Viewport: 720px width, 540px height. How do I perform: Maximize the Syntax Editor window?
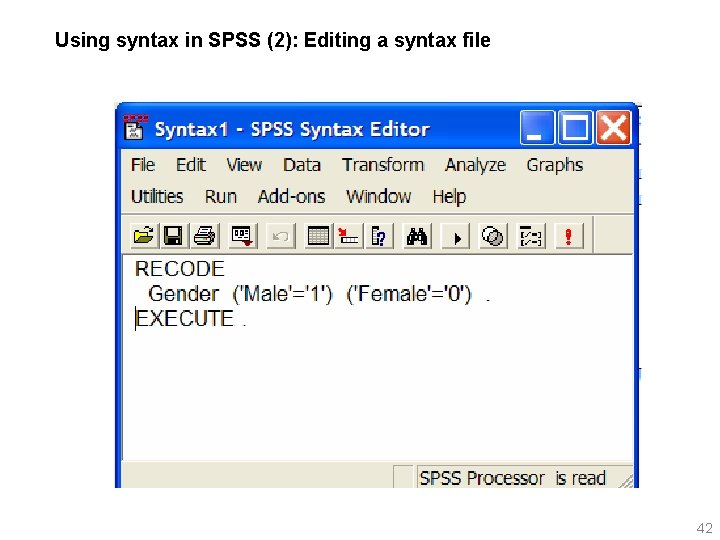(x=575, y=127)
